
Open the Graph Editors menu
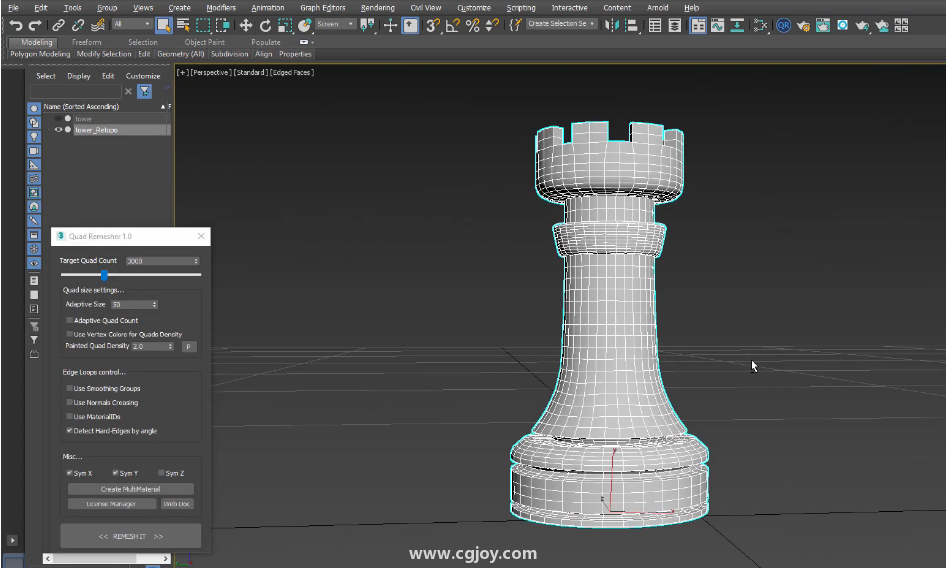point(323,8)
